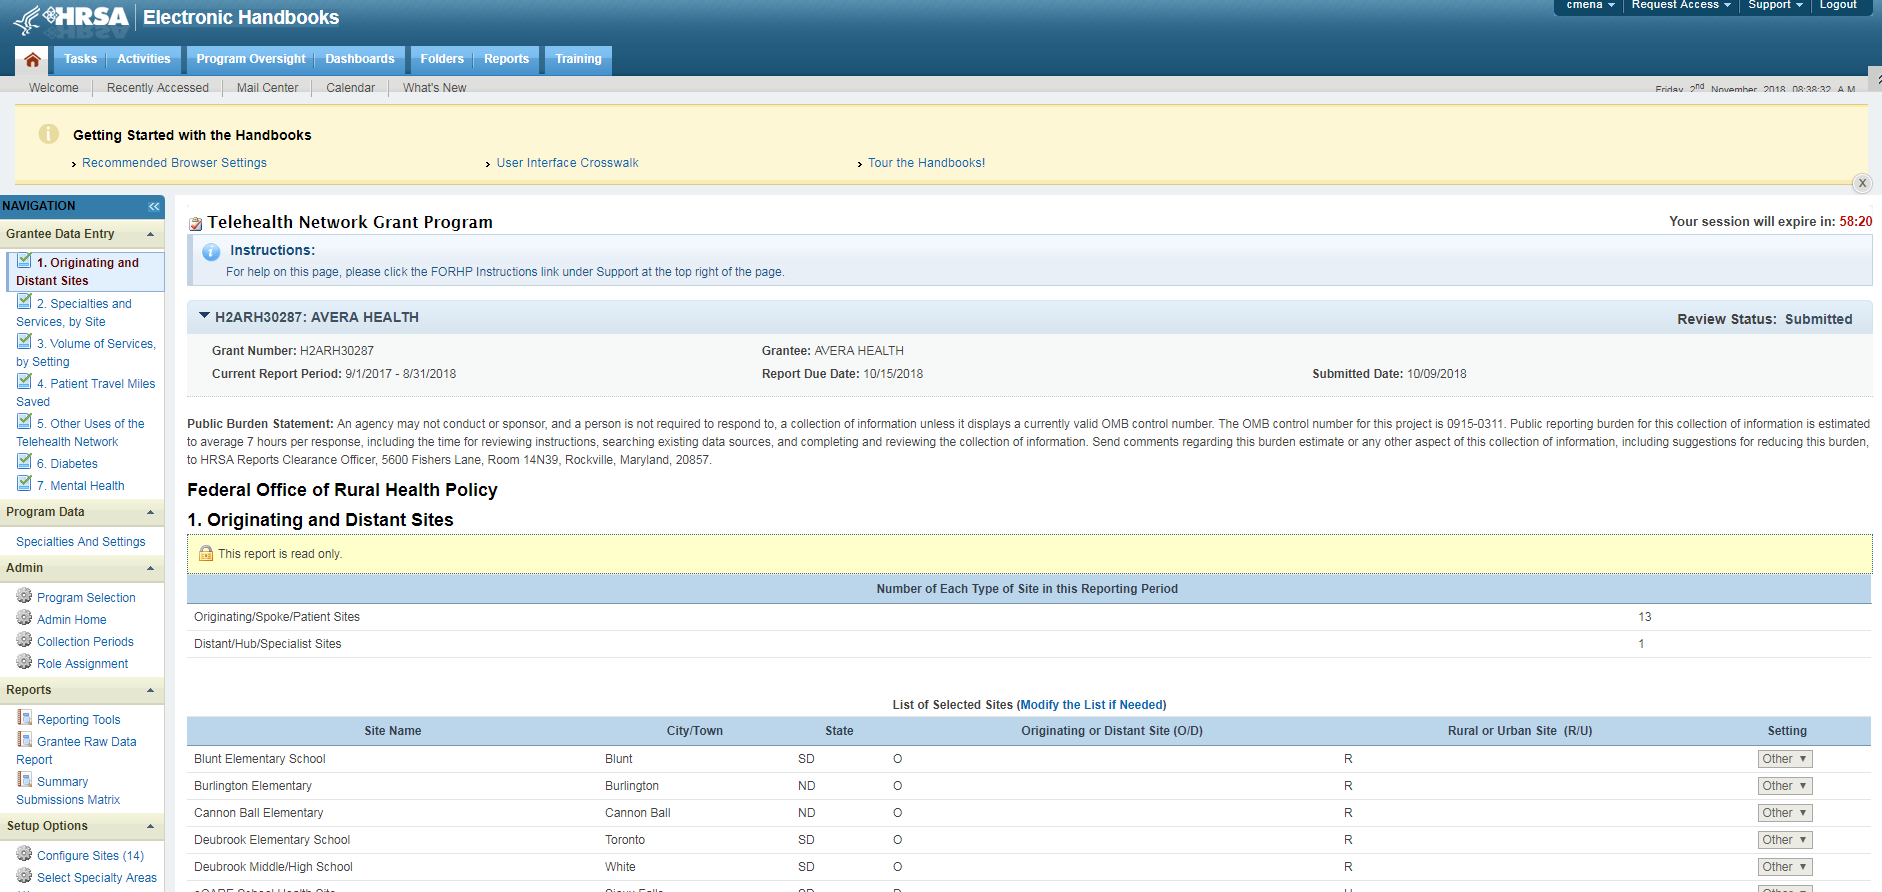Click the Home icon tab
This screenshot has height=892, width=1882.
pyautogui.click(x=32, y=60)
